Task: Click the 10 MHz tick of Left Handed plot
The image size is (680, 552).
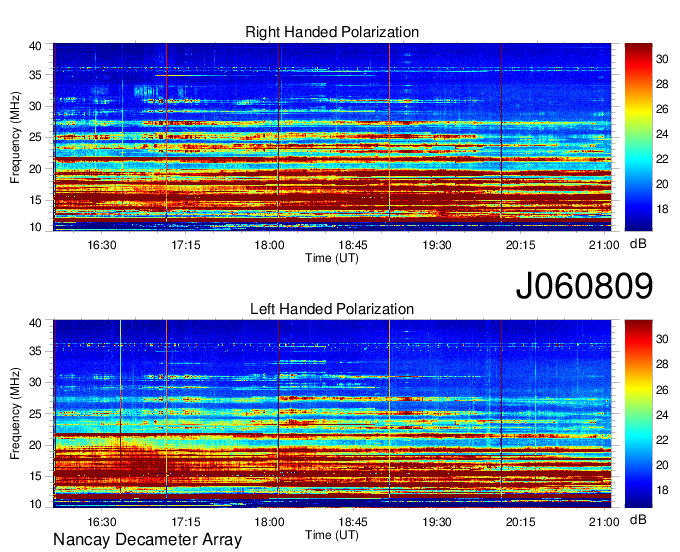Action: (x=36, y=504)
